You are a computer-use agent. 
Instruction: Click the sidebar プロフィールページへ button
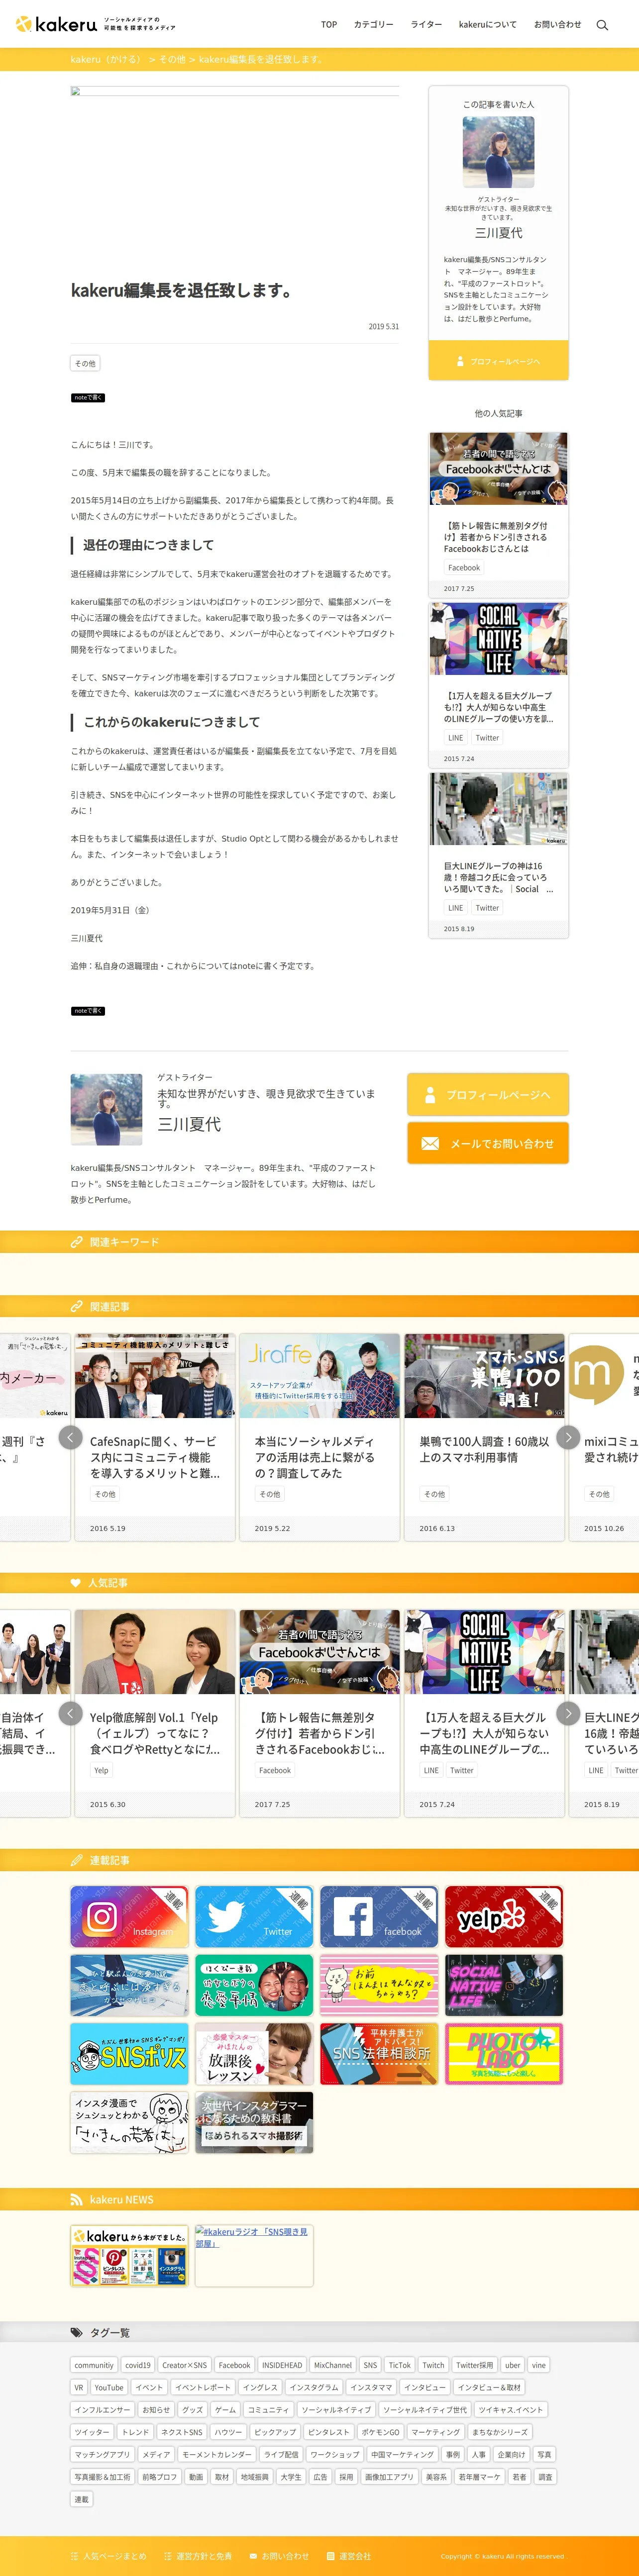[x=498, y=361]
